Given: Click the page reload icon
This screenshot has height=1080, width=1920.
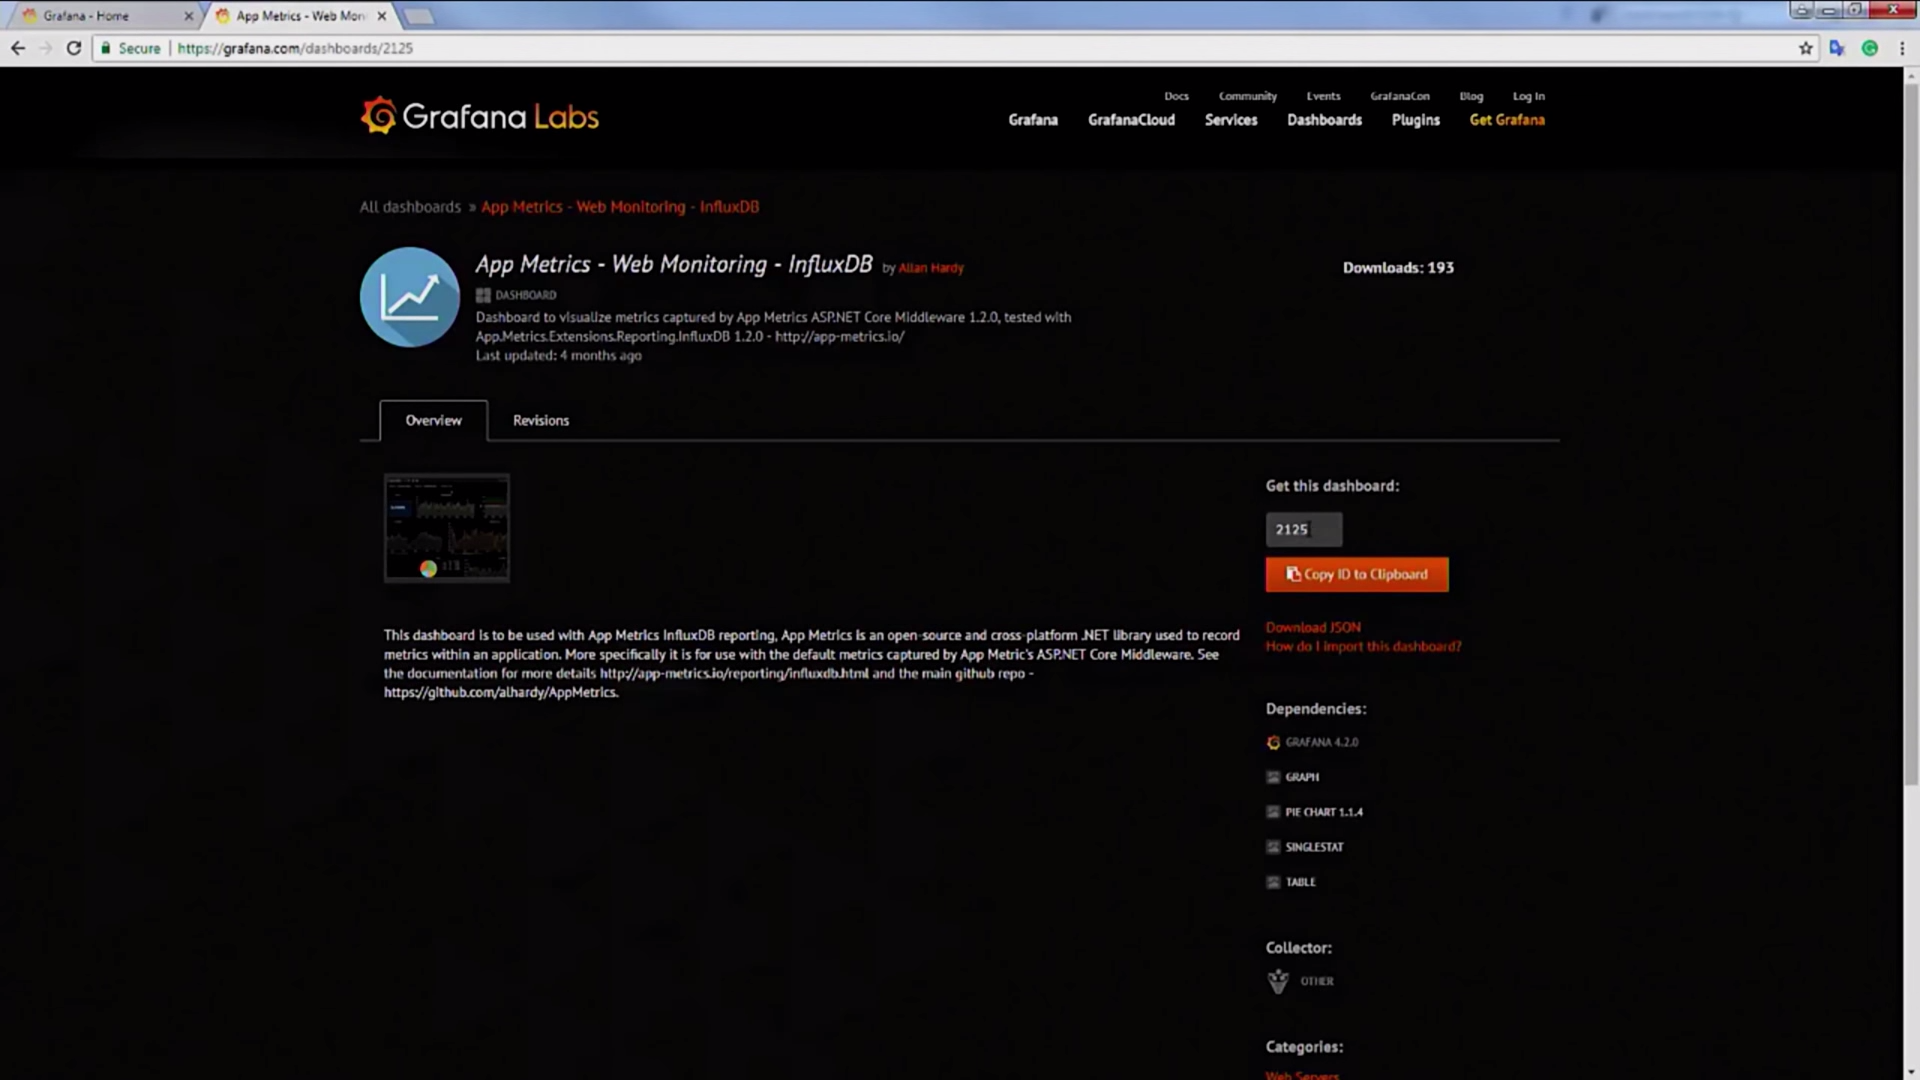Looking at the screenshot, I should pyautogui.click(x=73, y=47).
